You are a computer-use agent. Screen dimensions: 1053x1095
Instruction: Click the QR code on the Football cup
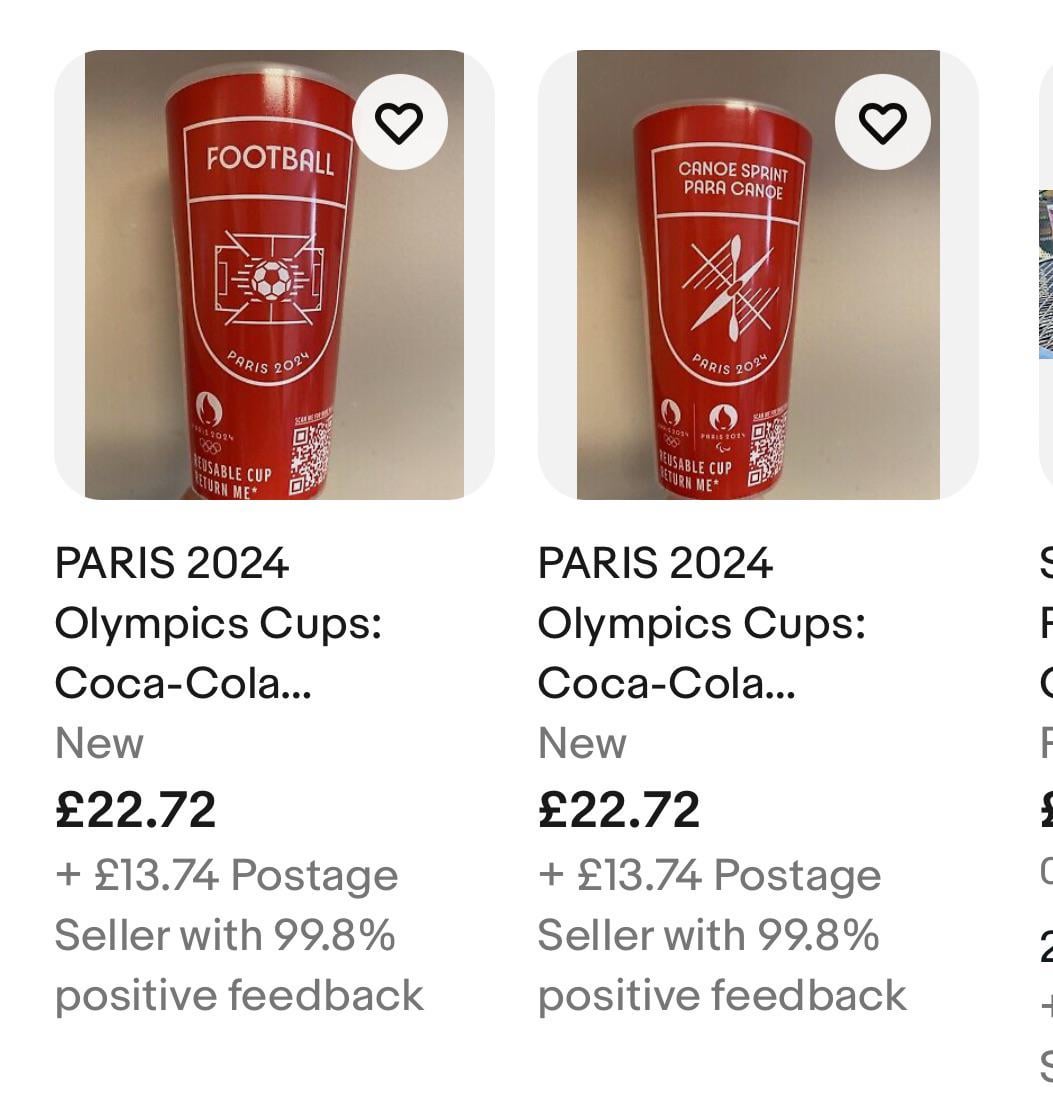[310, 455]
